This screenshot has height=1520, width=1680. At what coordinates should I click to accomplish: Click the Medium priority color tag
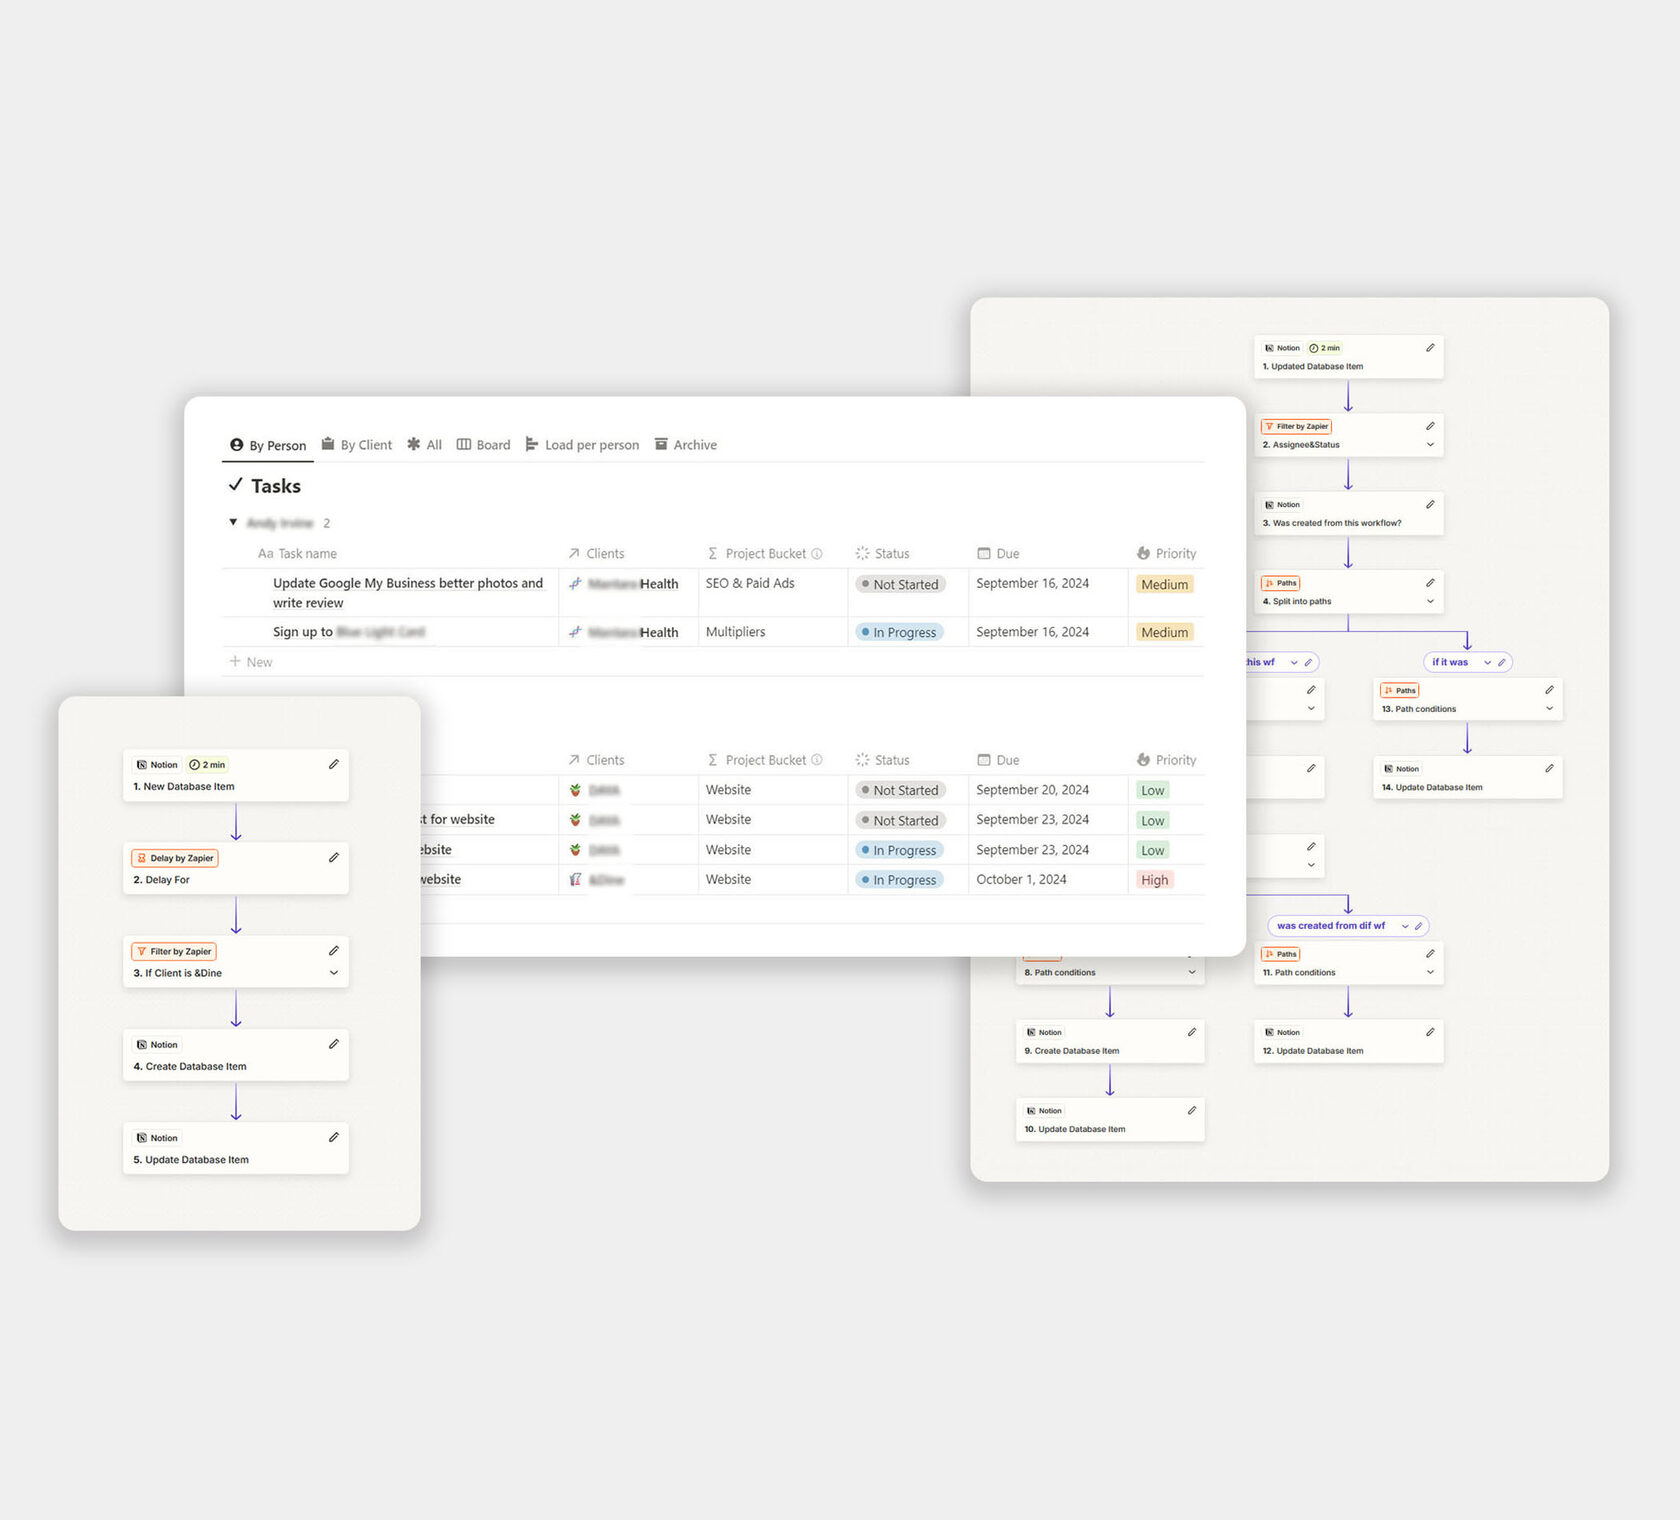click(1163, 584)
